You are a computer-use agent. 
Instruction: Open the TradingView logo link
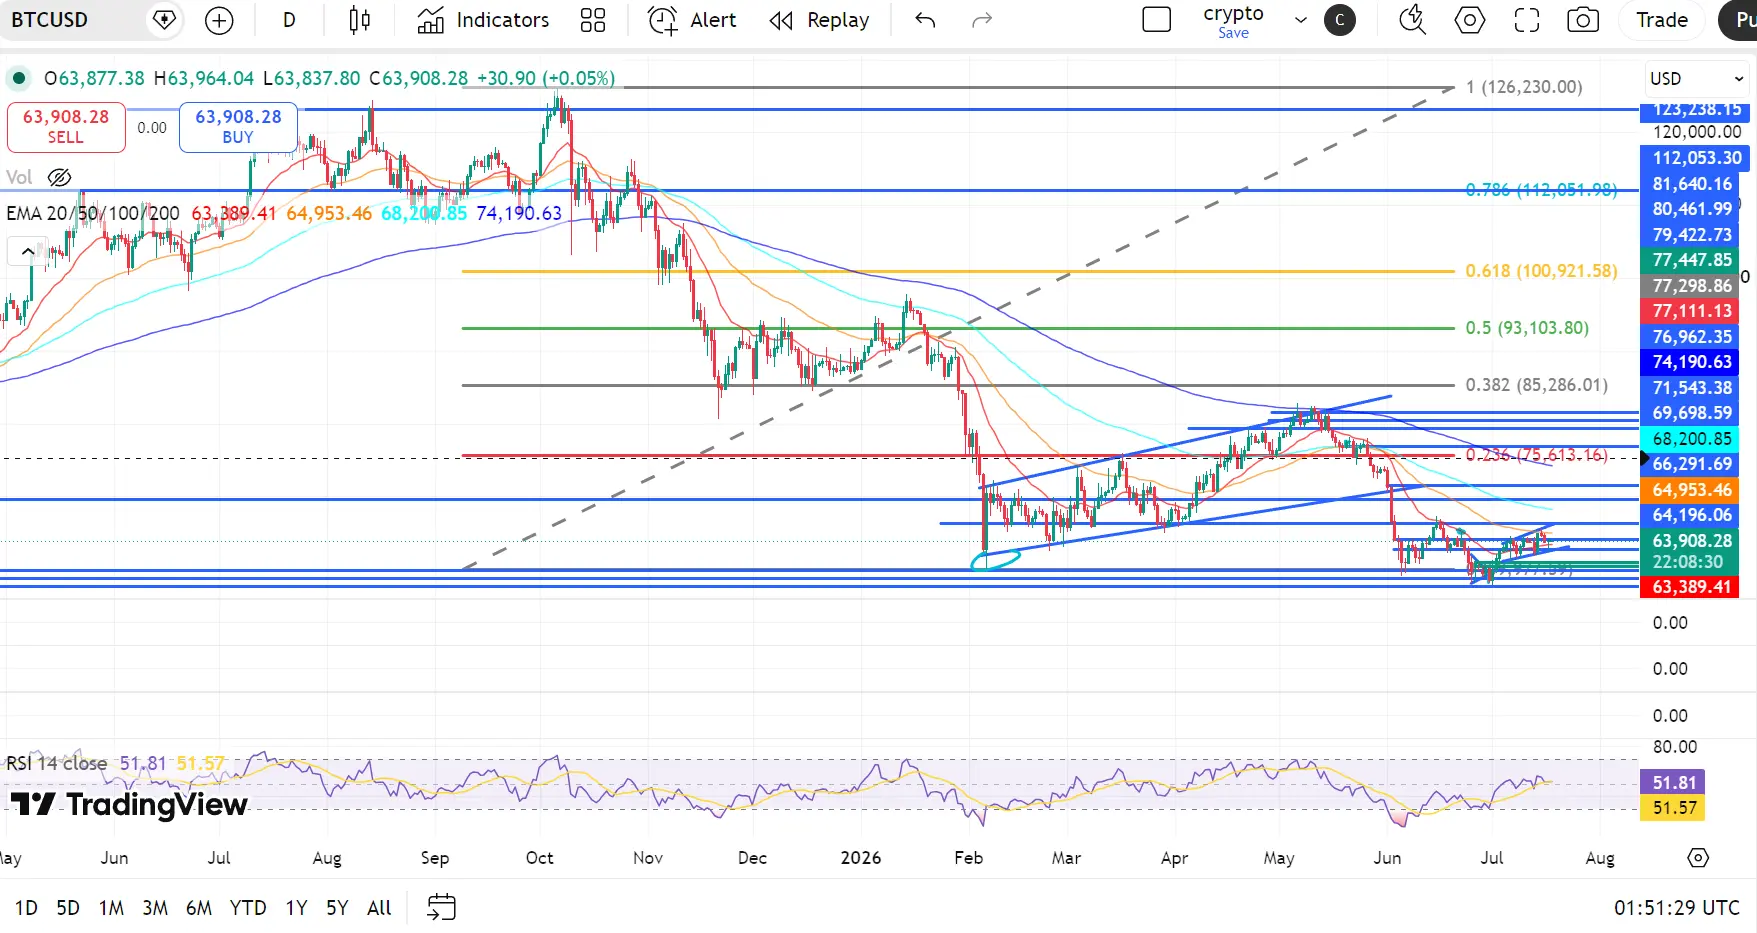click(129, 805)
